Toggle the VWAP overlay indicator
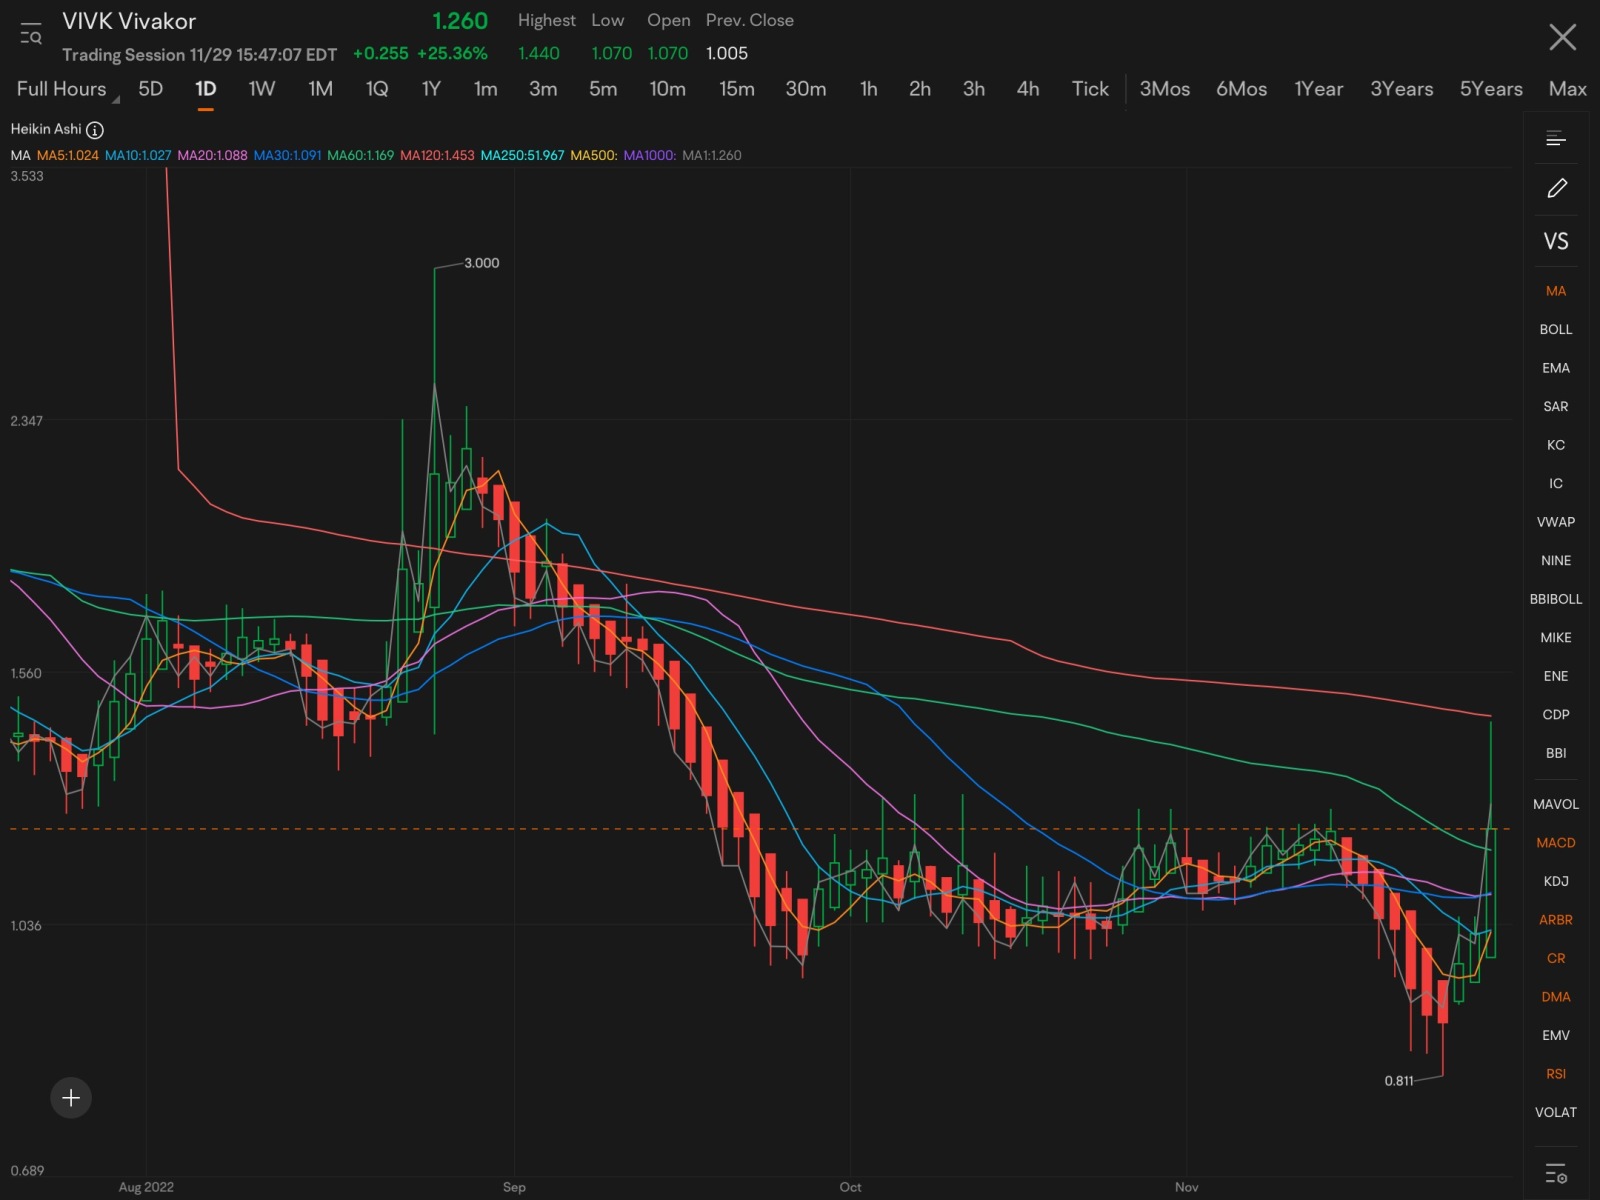This screenshot has width=1600, height=1200. click(x=1555, y=522)
